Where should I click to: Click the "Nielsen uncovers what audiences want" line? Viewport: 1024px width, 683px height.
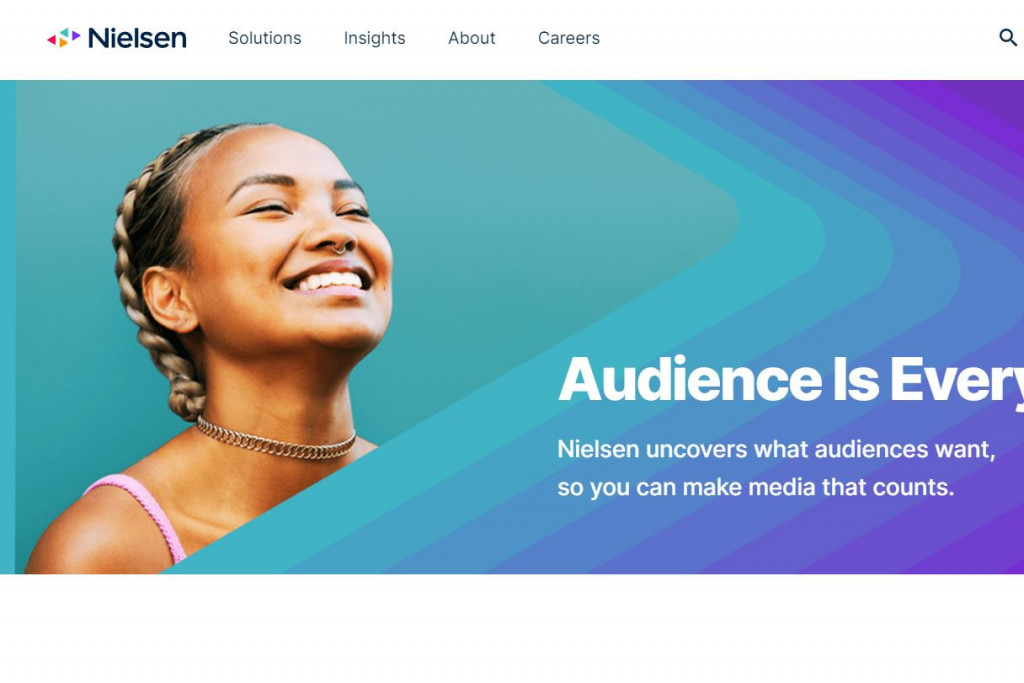776,449
